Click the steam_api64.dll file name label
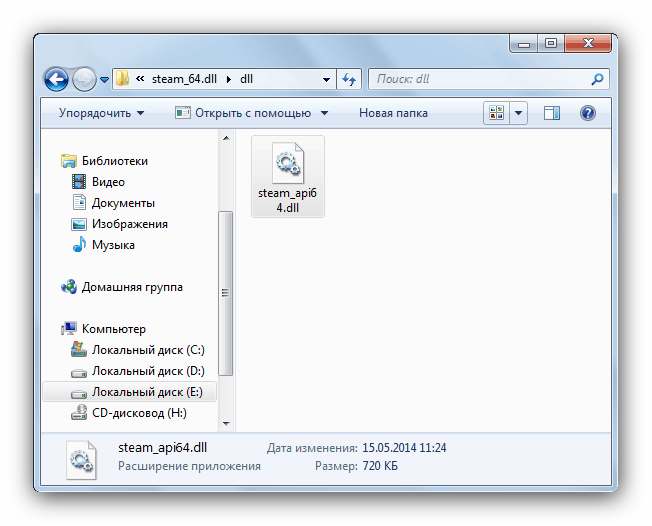The image size is (652, 526). 288,200
